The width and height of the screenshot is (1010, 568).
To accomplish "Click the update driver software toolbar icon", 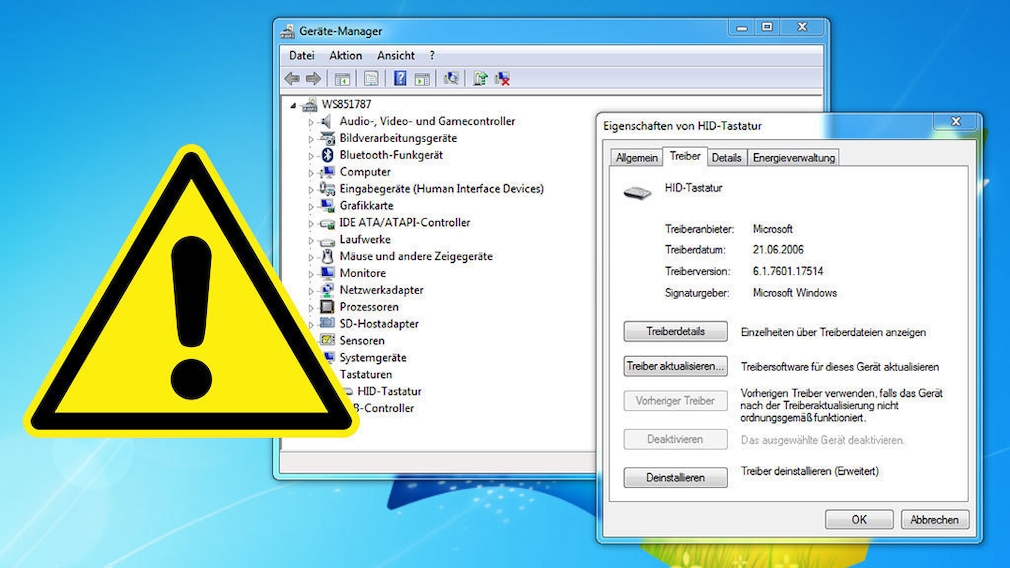I will click(480, 79).
